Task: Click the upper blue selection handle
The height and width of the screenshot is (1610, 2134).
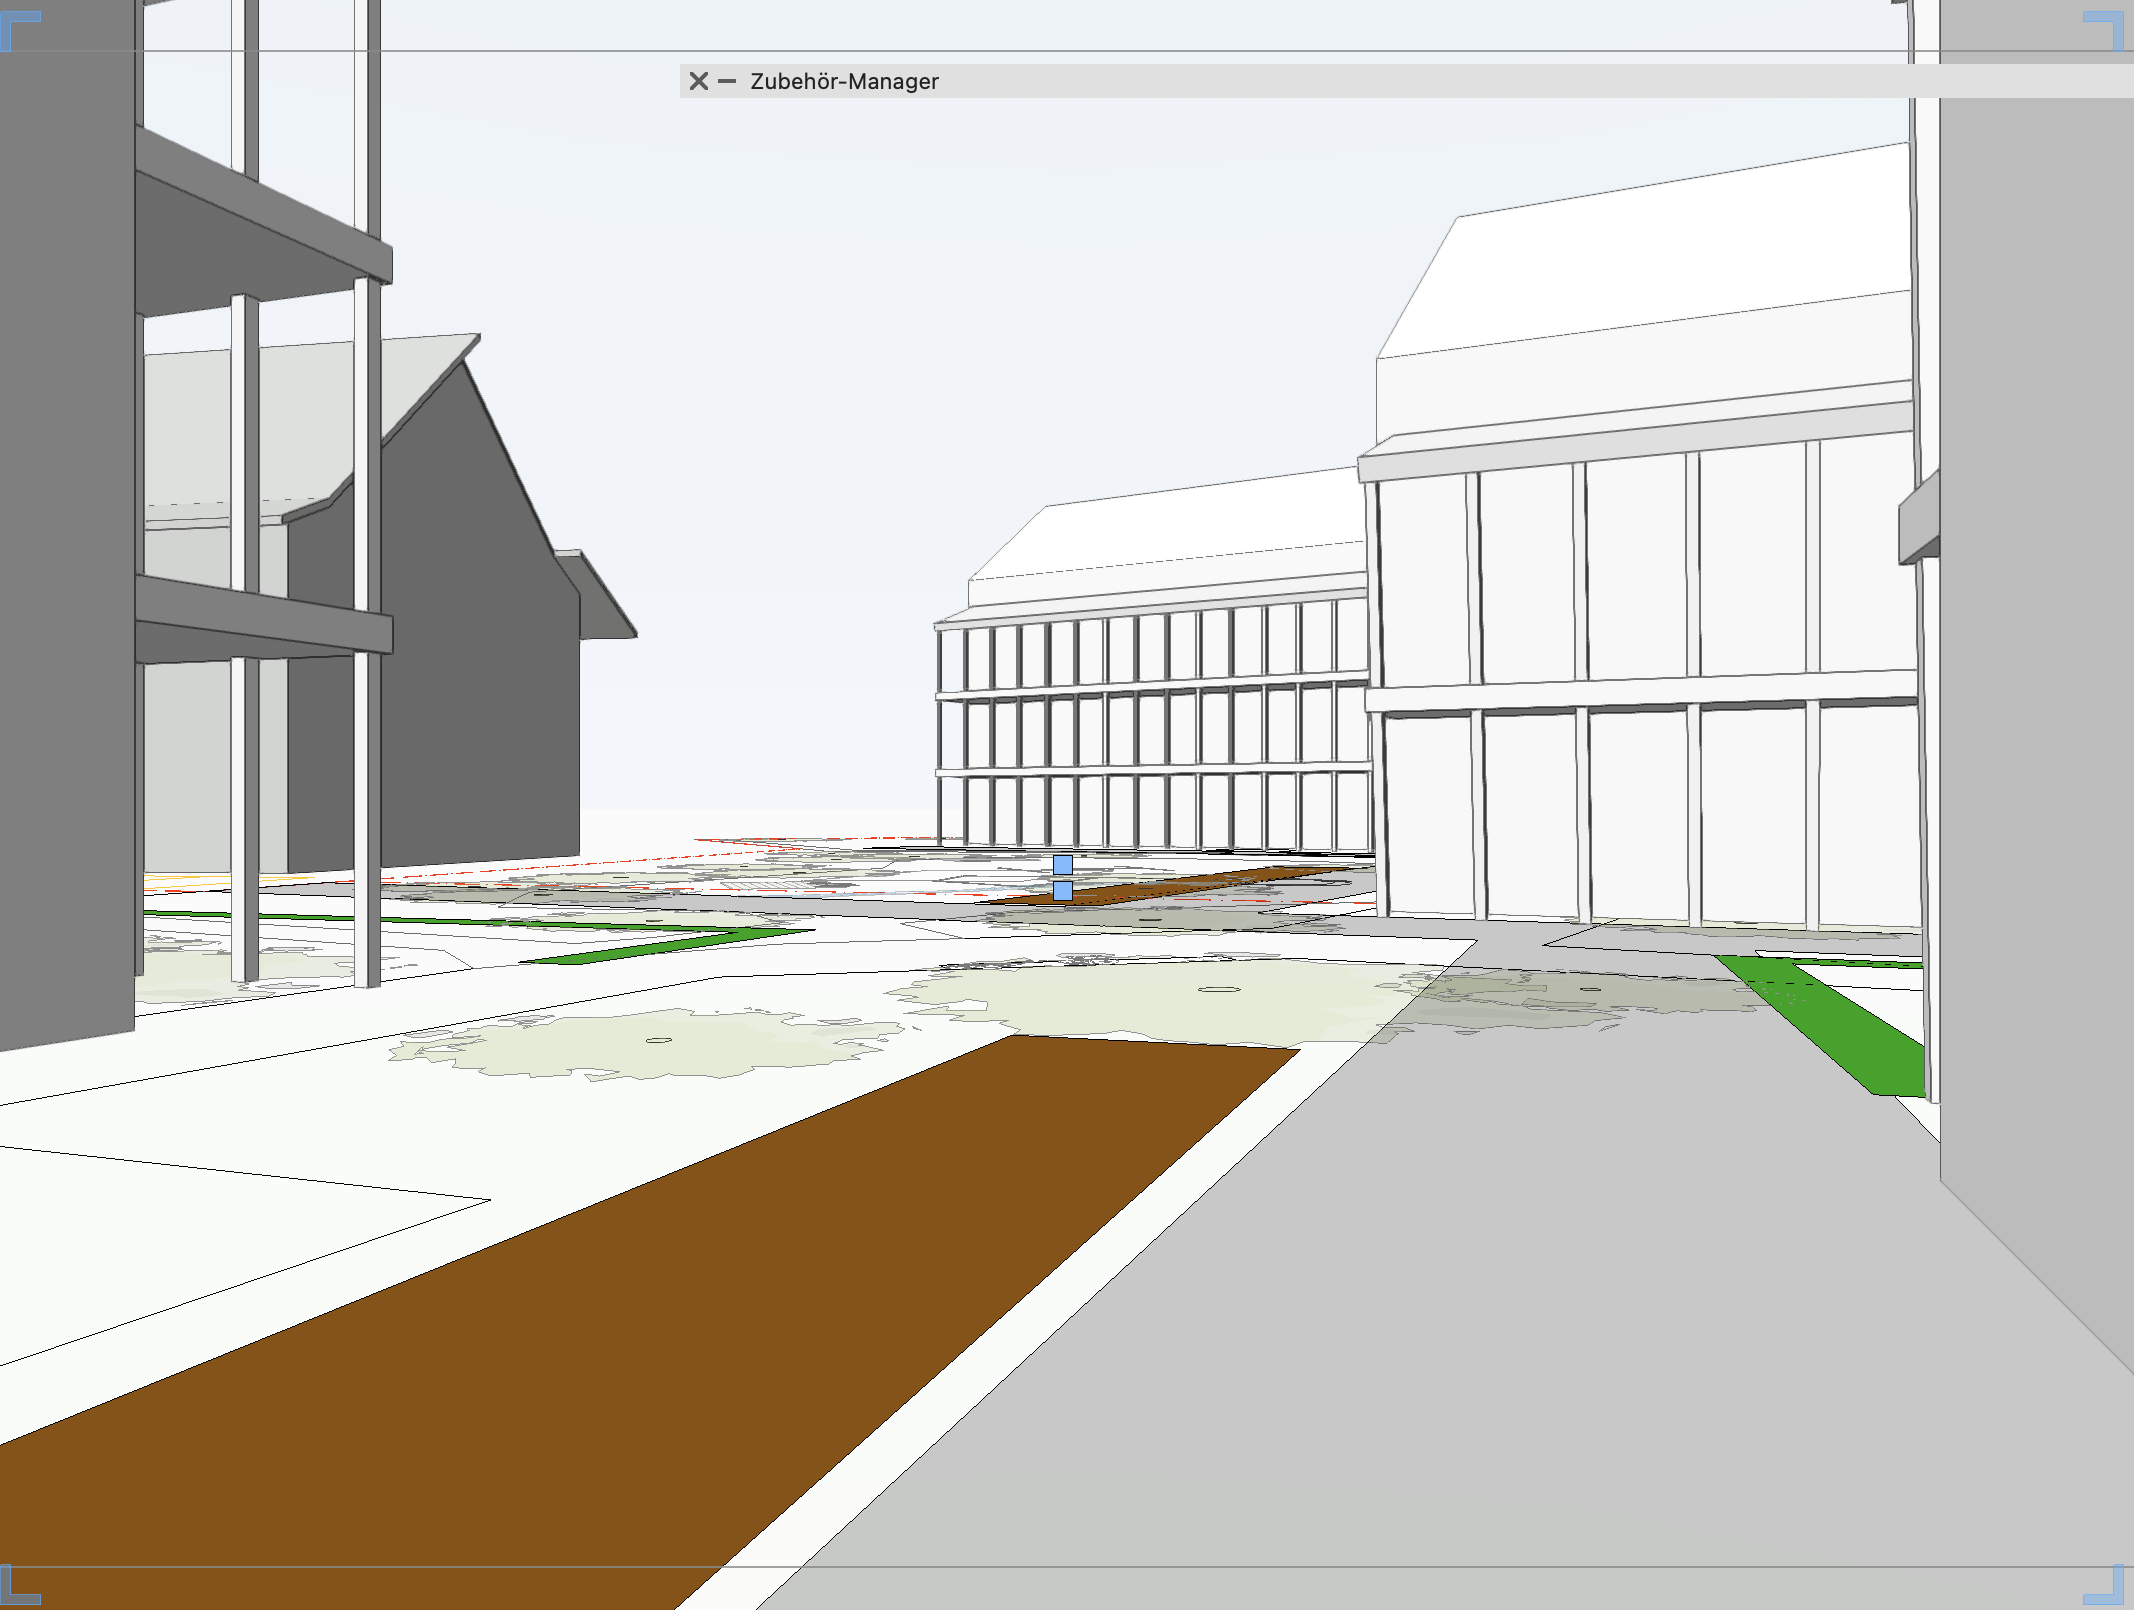Action: coord(1063,864)
